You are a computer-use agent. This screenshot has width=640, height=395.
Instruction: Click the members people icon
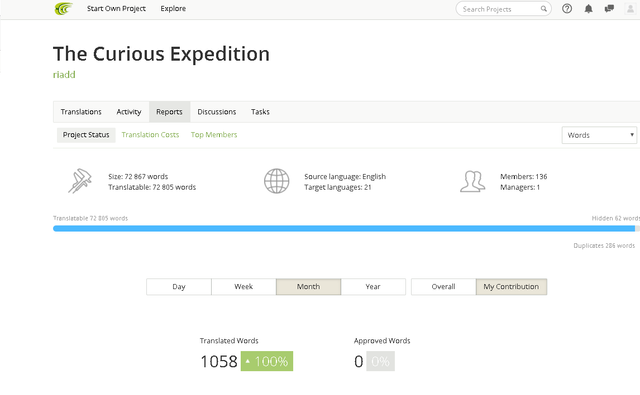point(473,181)
